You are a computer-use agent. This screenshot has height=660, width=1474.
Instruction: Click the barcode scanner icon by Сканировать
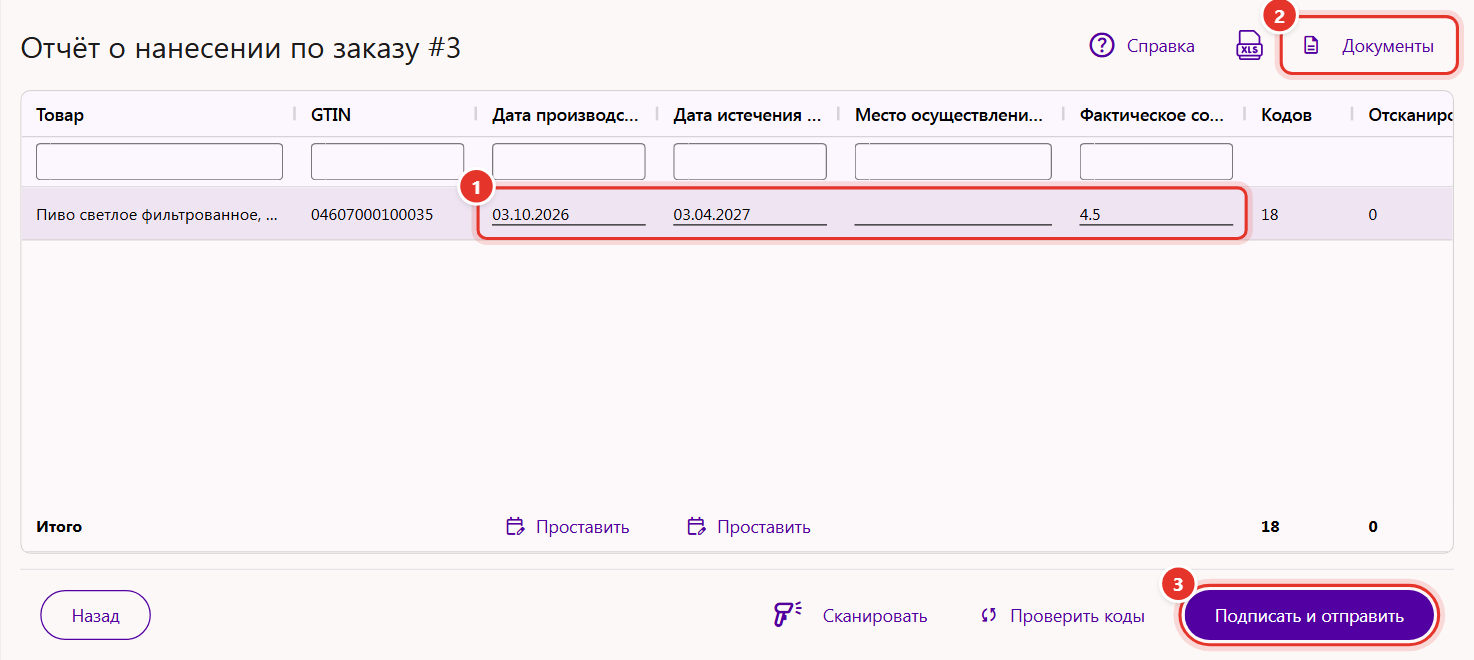(788, 616)
